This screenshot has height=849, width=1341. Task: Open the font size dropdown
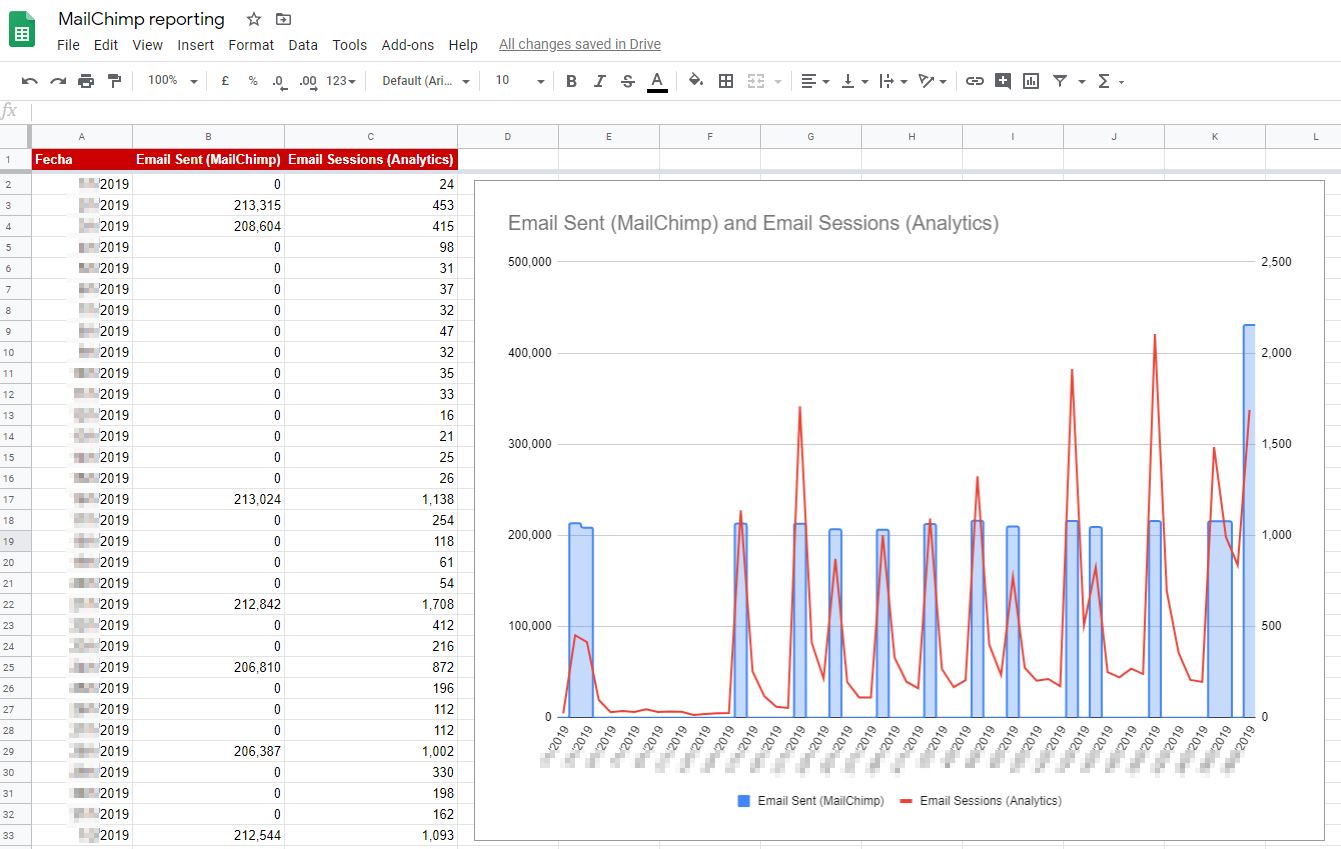click(x=519, y=81)
